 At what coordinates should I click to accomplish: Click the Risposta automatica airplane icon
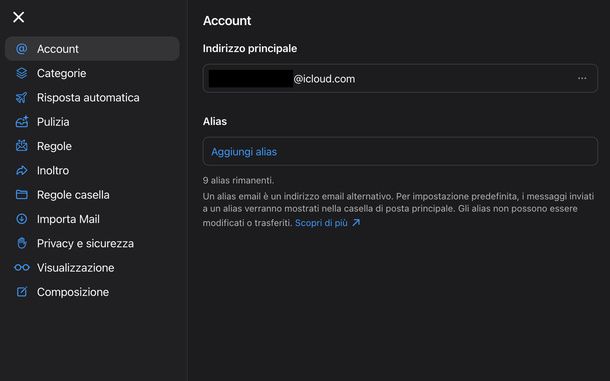tap(22, 97)
